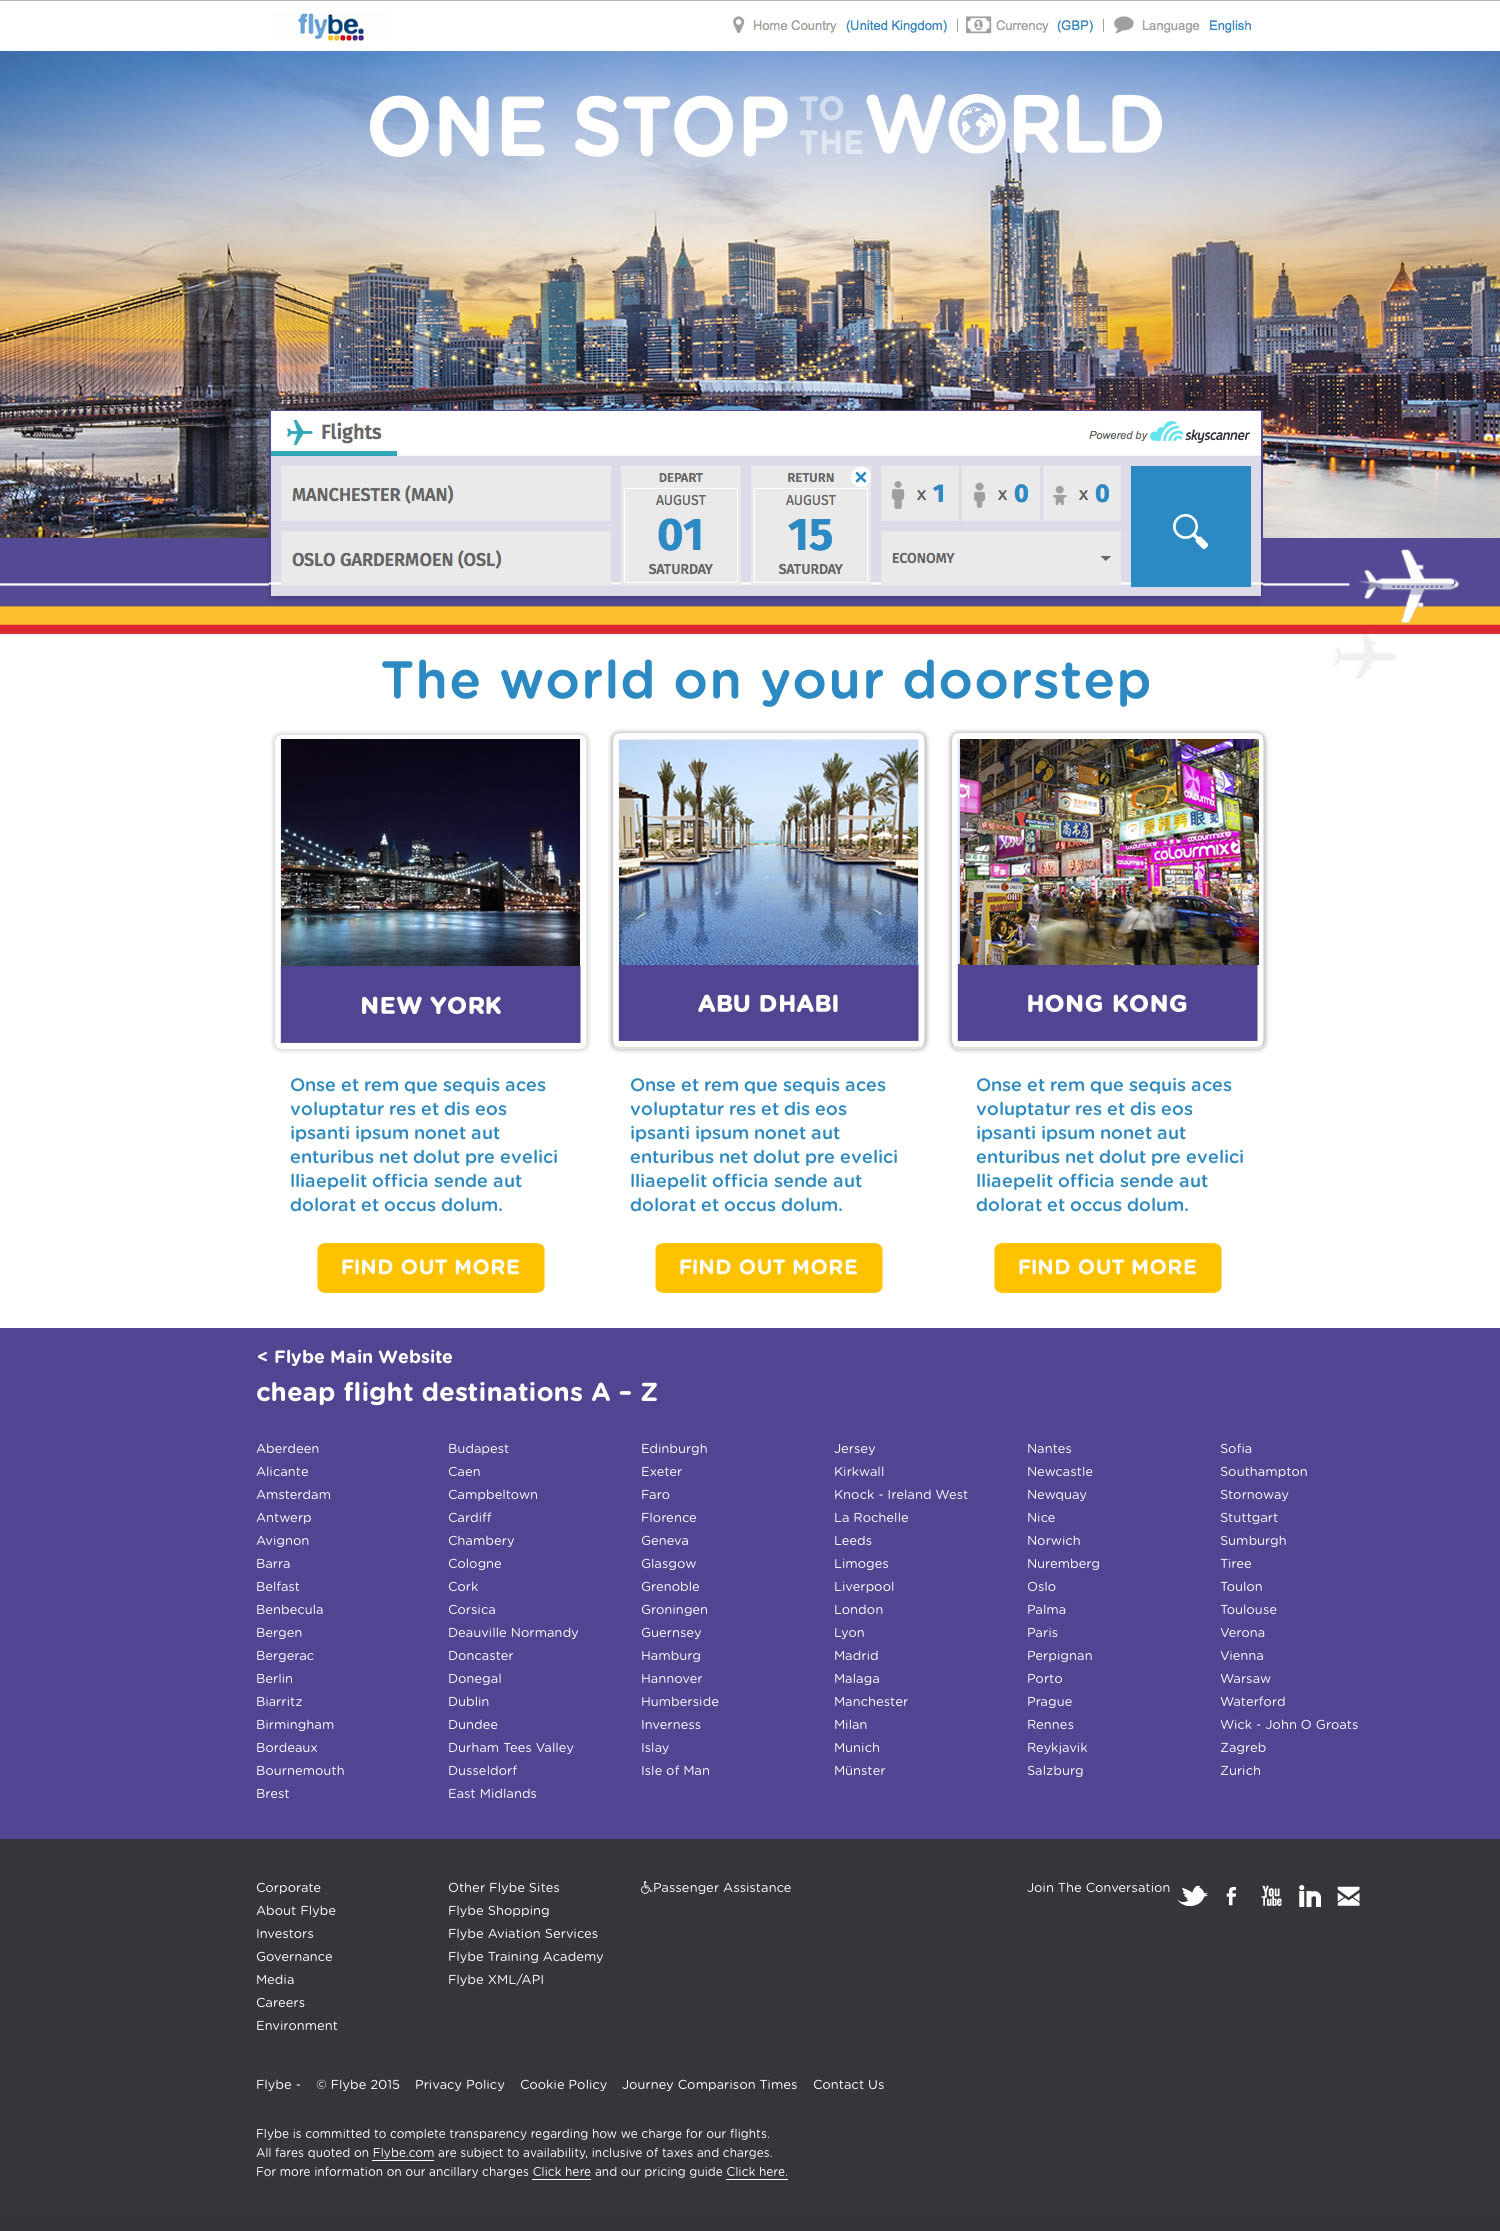Open Cookie Policy link
1500x2231 pixels.
click(563, 2084)
